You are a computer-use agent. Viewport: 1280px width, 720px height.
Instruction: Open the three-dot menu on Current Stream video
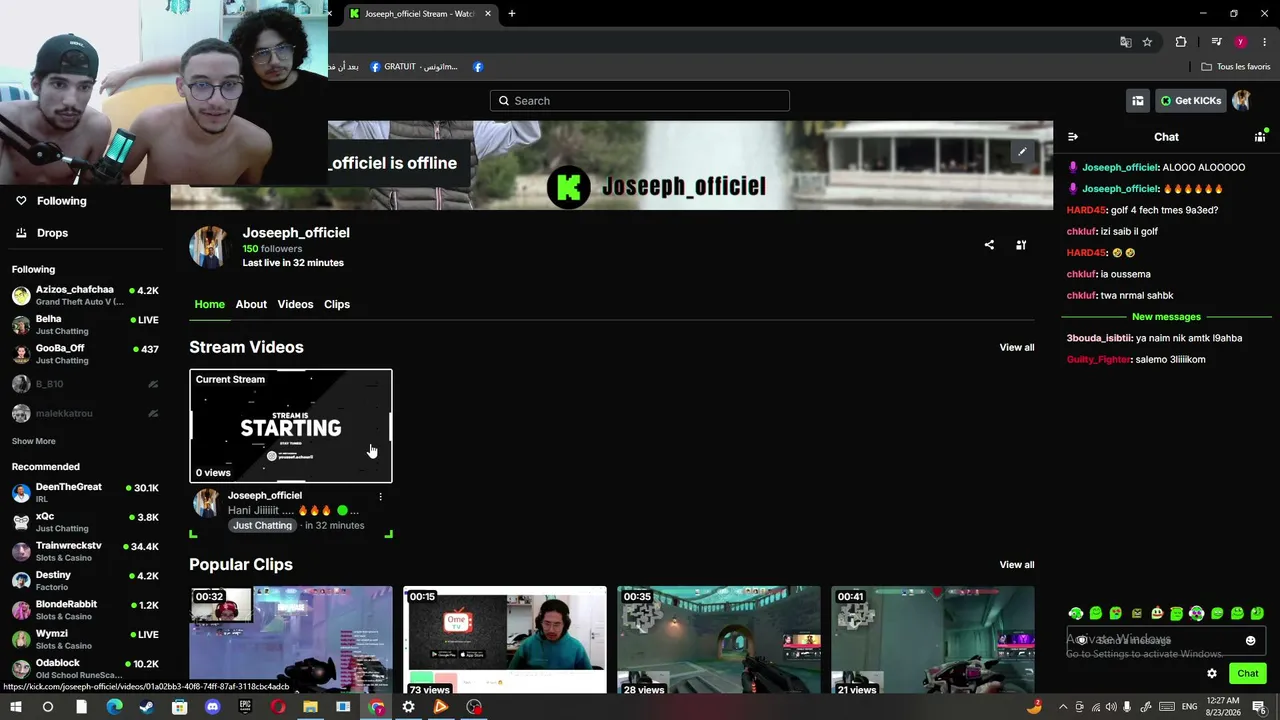pyautogui.click(x=380, y=496)
